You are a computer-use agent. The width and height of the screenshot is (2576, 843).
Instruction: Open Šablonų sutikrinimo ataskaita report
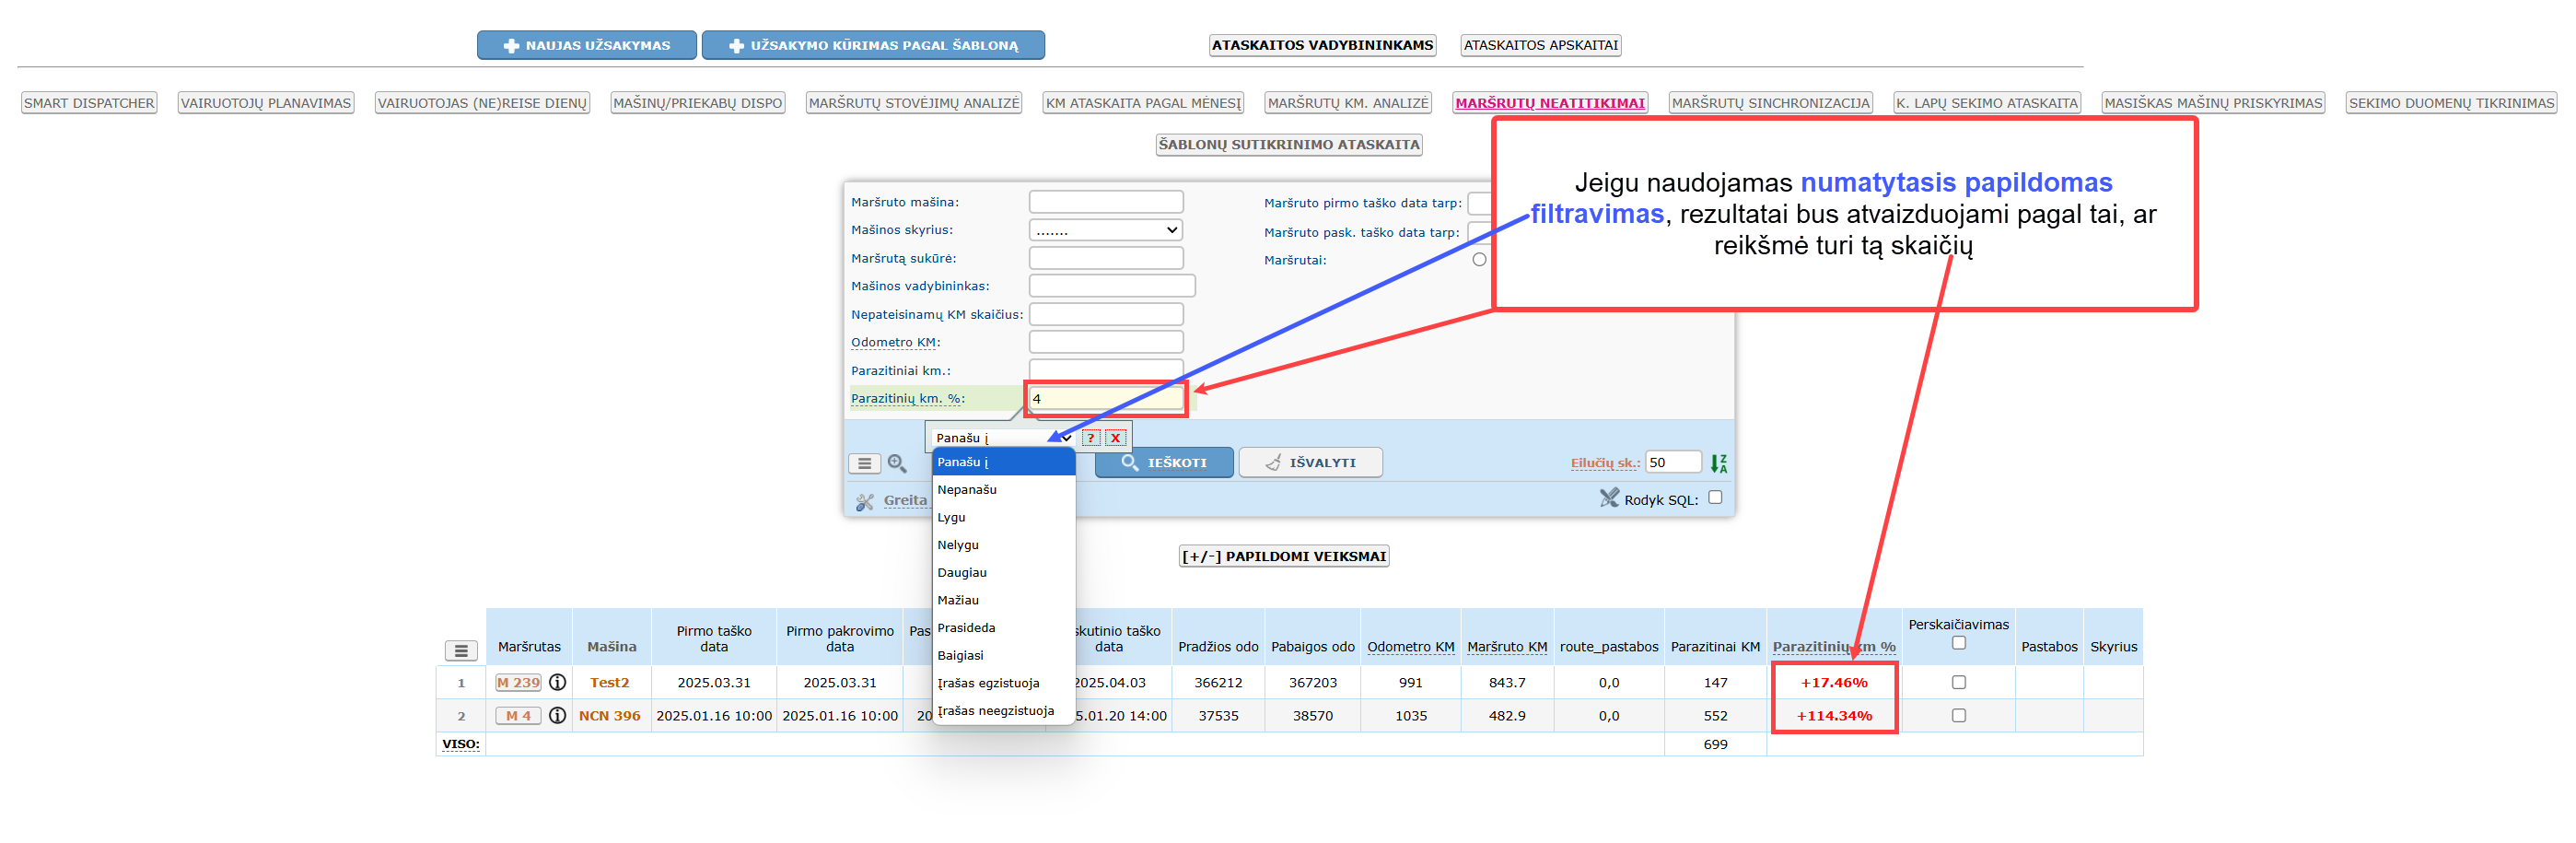(x=1289, y=145)
